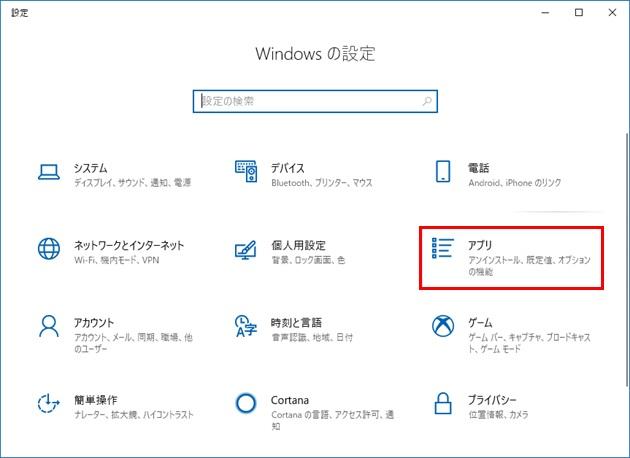This screenshot has height=458, width=630.
Task: Open the 電話 settings category
Action: point(479,168)
